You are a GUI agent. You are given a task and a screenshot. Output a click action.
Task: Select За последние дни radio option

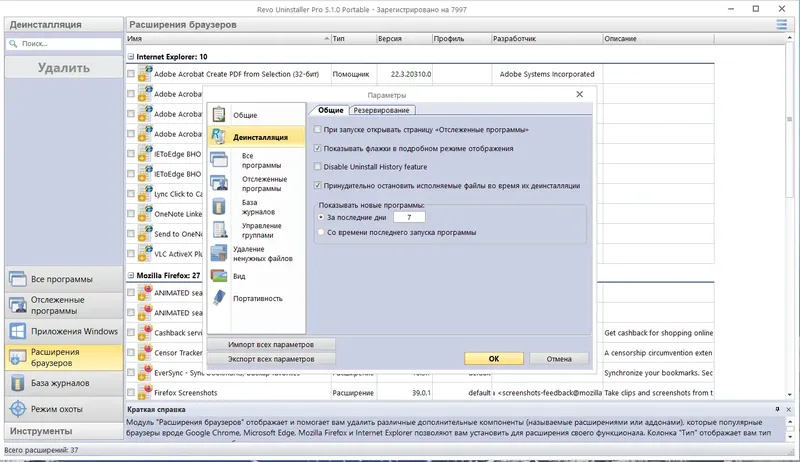click(x=321, y=217)
